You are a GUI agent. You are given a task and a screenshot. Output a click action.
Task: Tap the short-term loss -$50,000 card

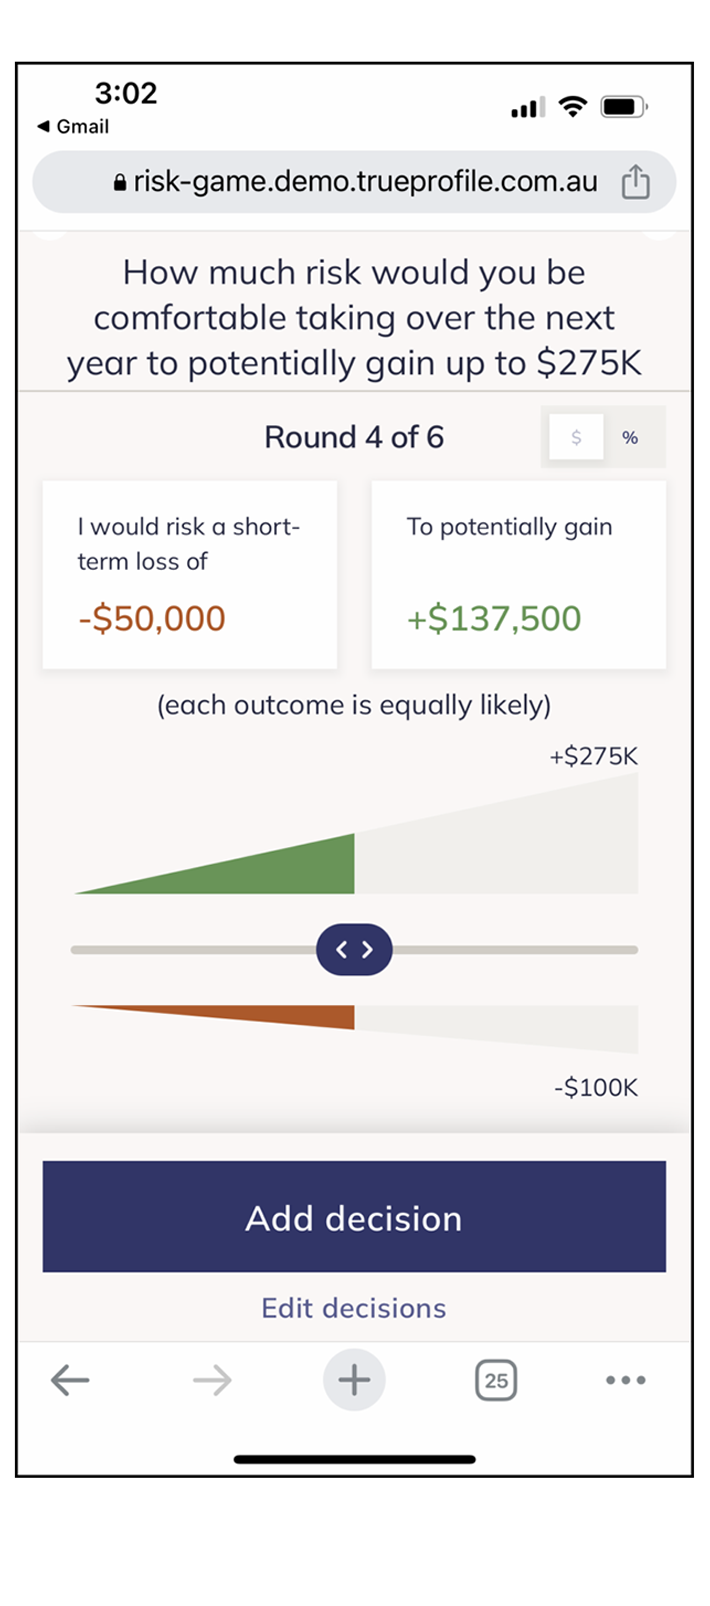[x=190, y=575]
